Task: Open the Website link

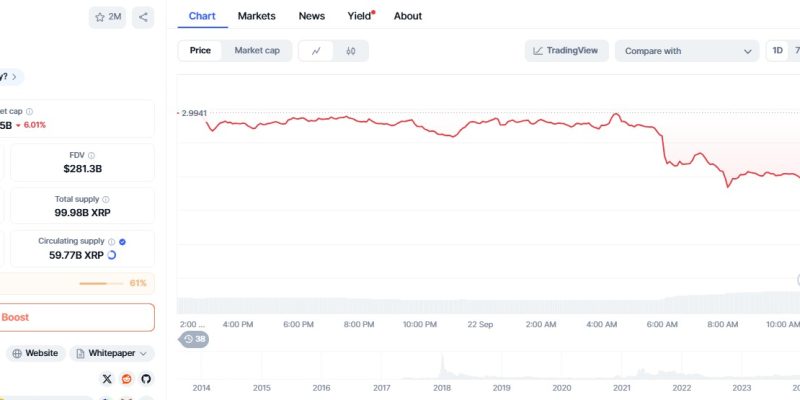Action: point(35,353)
